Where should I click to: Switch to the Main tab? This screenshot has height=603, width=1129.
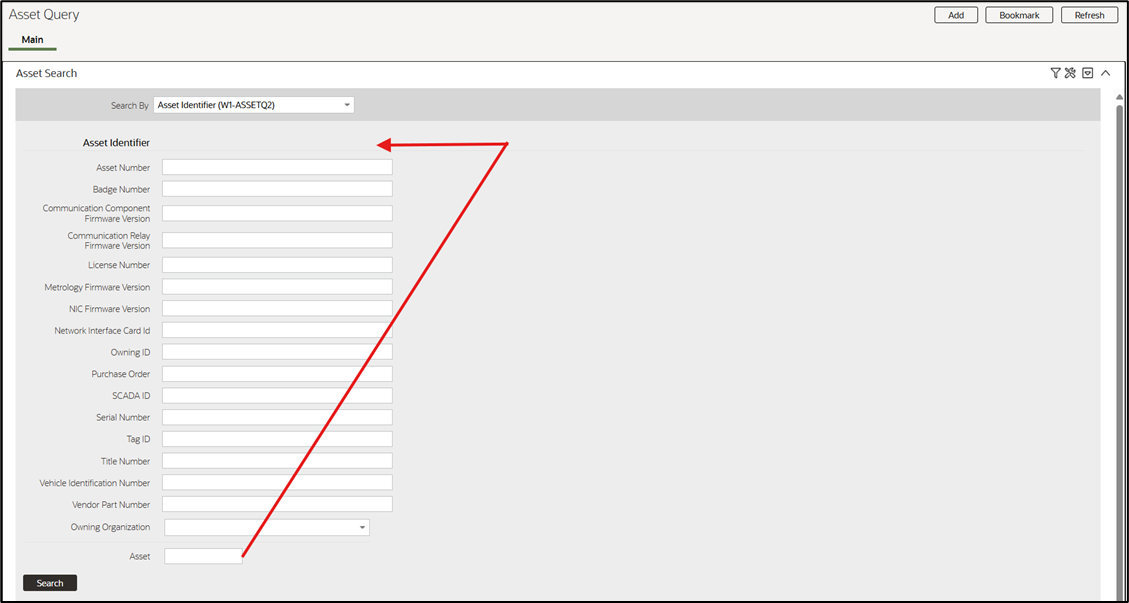(32, 40)
